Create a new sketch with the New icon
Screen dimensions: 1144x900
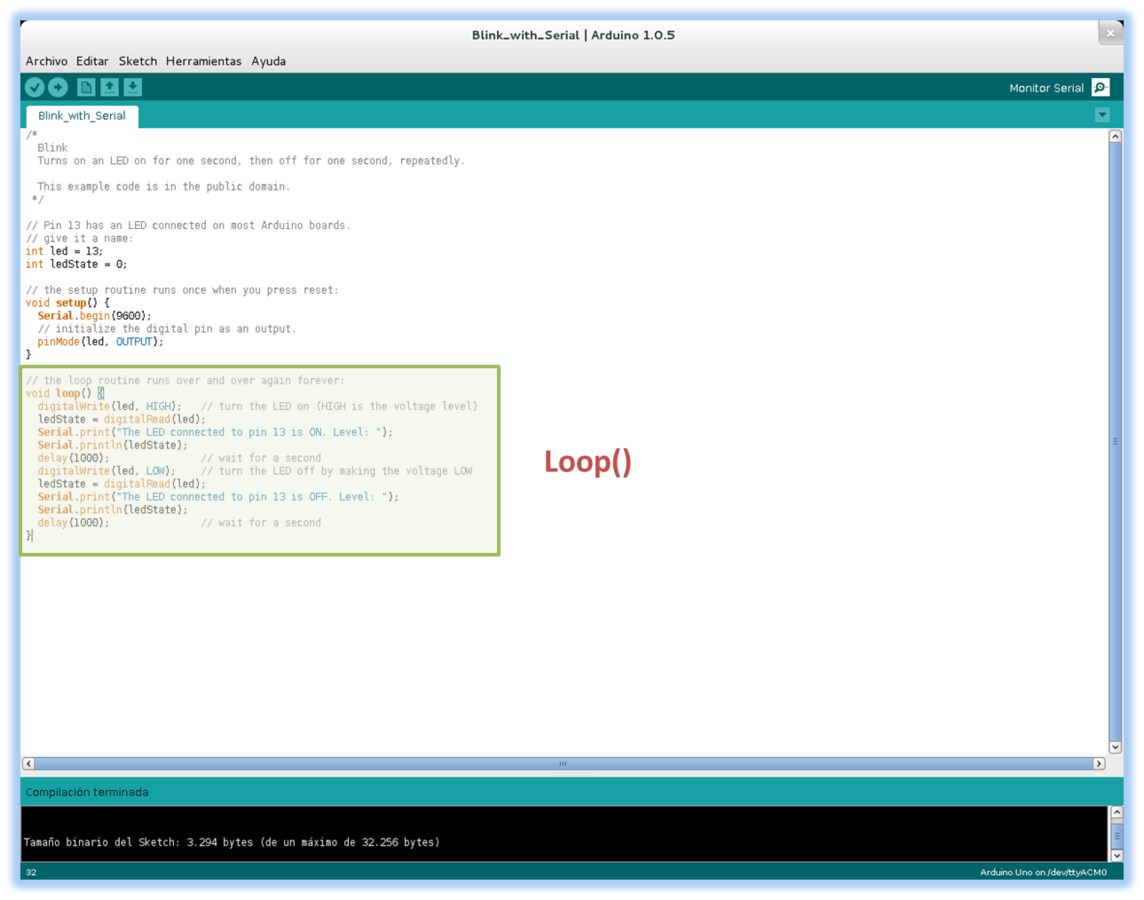86,88
